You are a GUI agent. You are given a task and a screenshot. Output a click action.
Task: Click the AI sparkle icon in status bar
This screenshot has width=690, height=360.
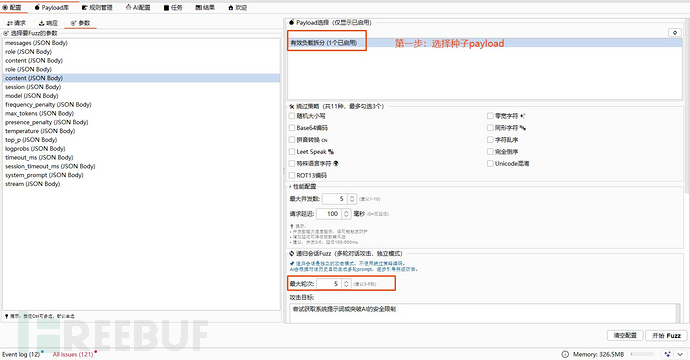(668, 354)
